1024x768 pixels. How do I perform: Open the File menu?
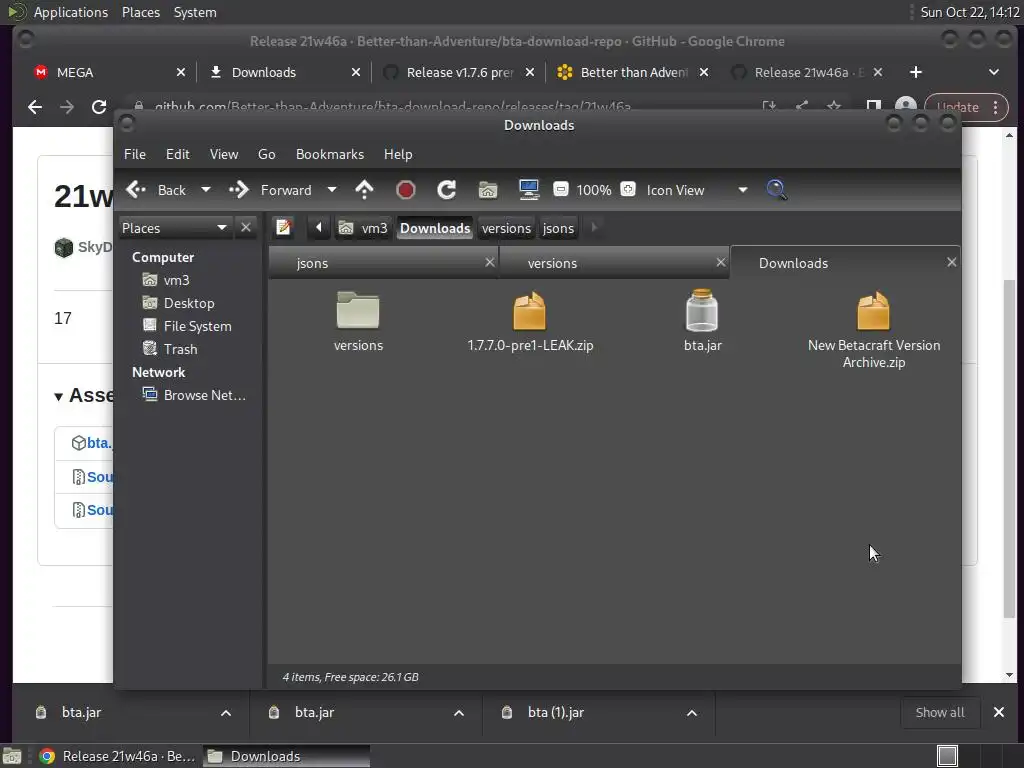tap(135, 154)
